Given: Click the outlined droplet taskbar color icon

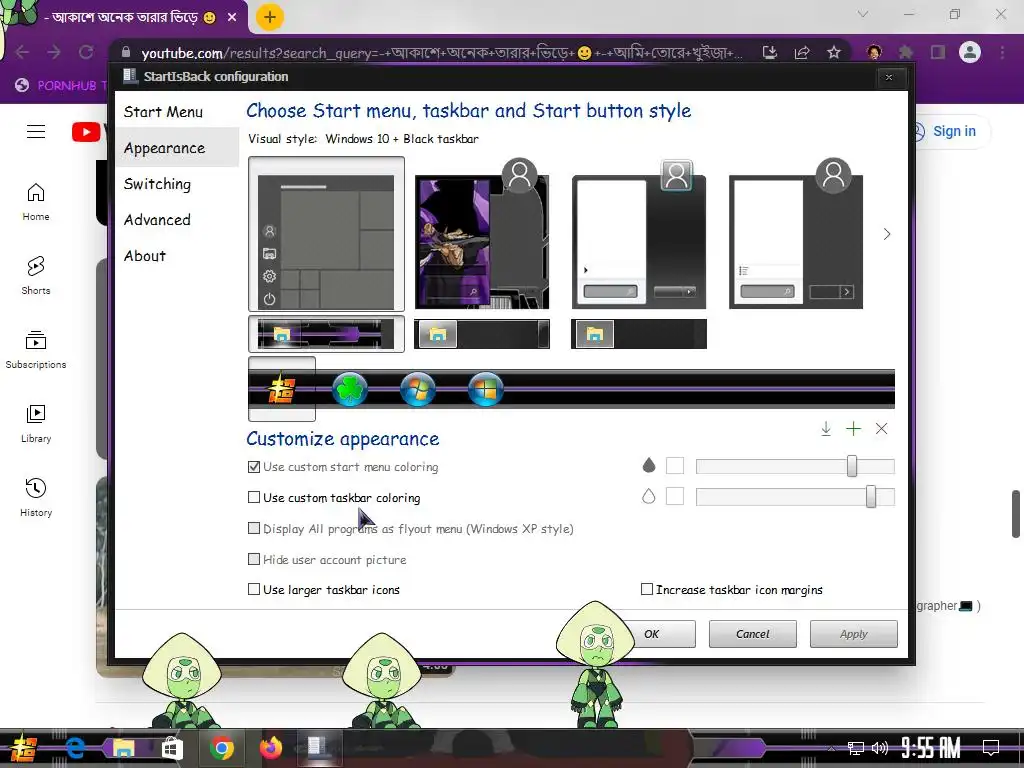Looking at the screenshot, I should point(648,496).
